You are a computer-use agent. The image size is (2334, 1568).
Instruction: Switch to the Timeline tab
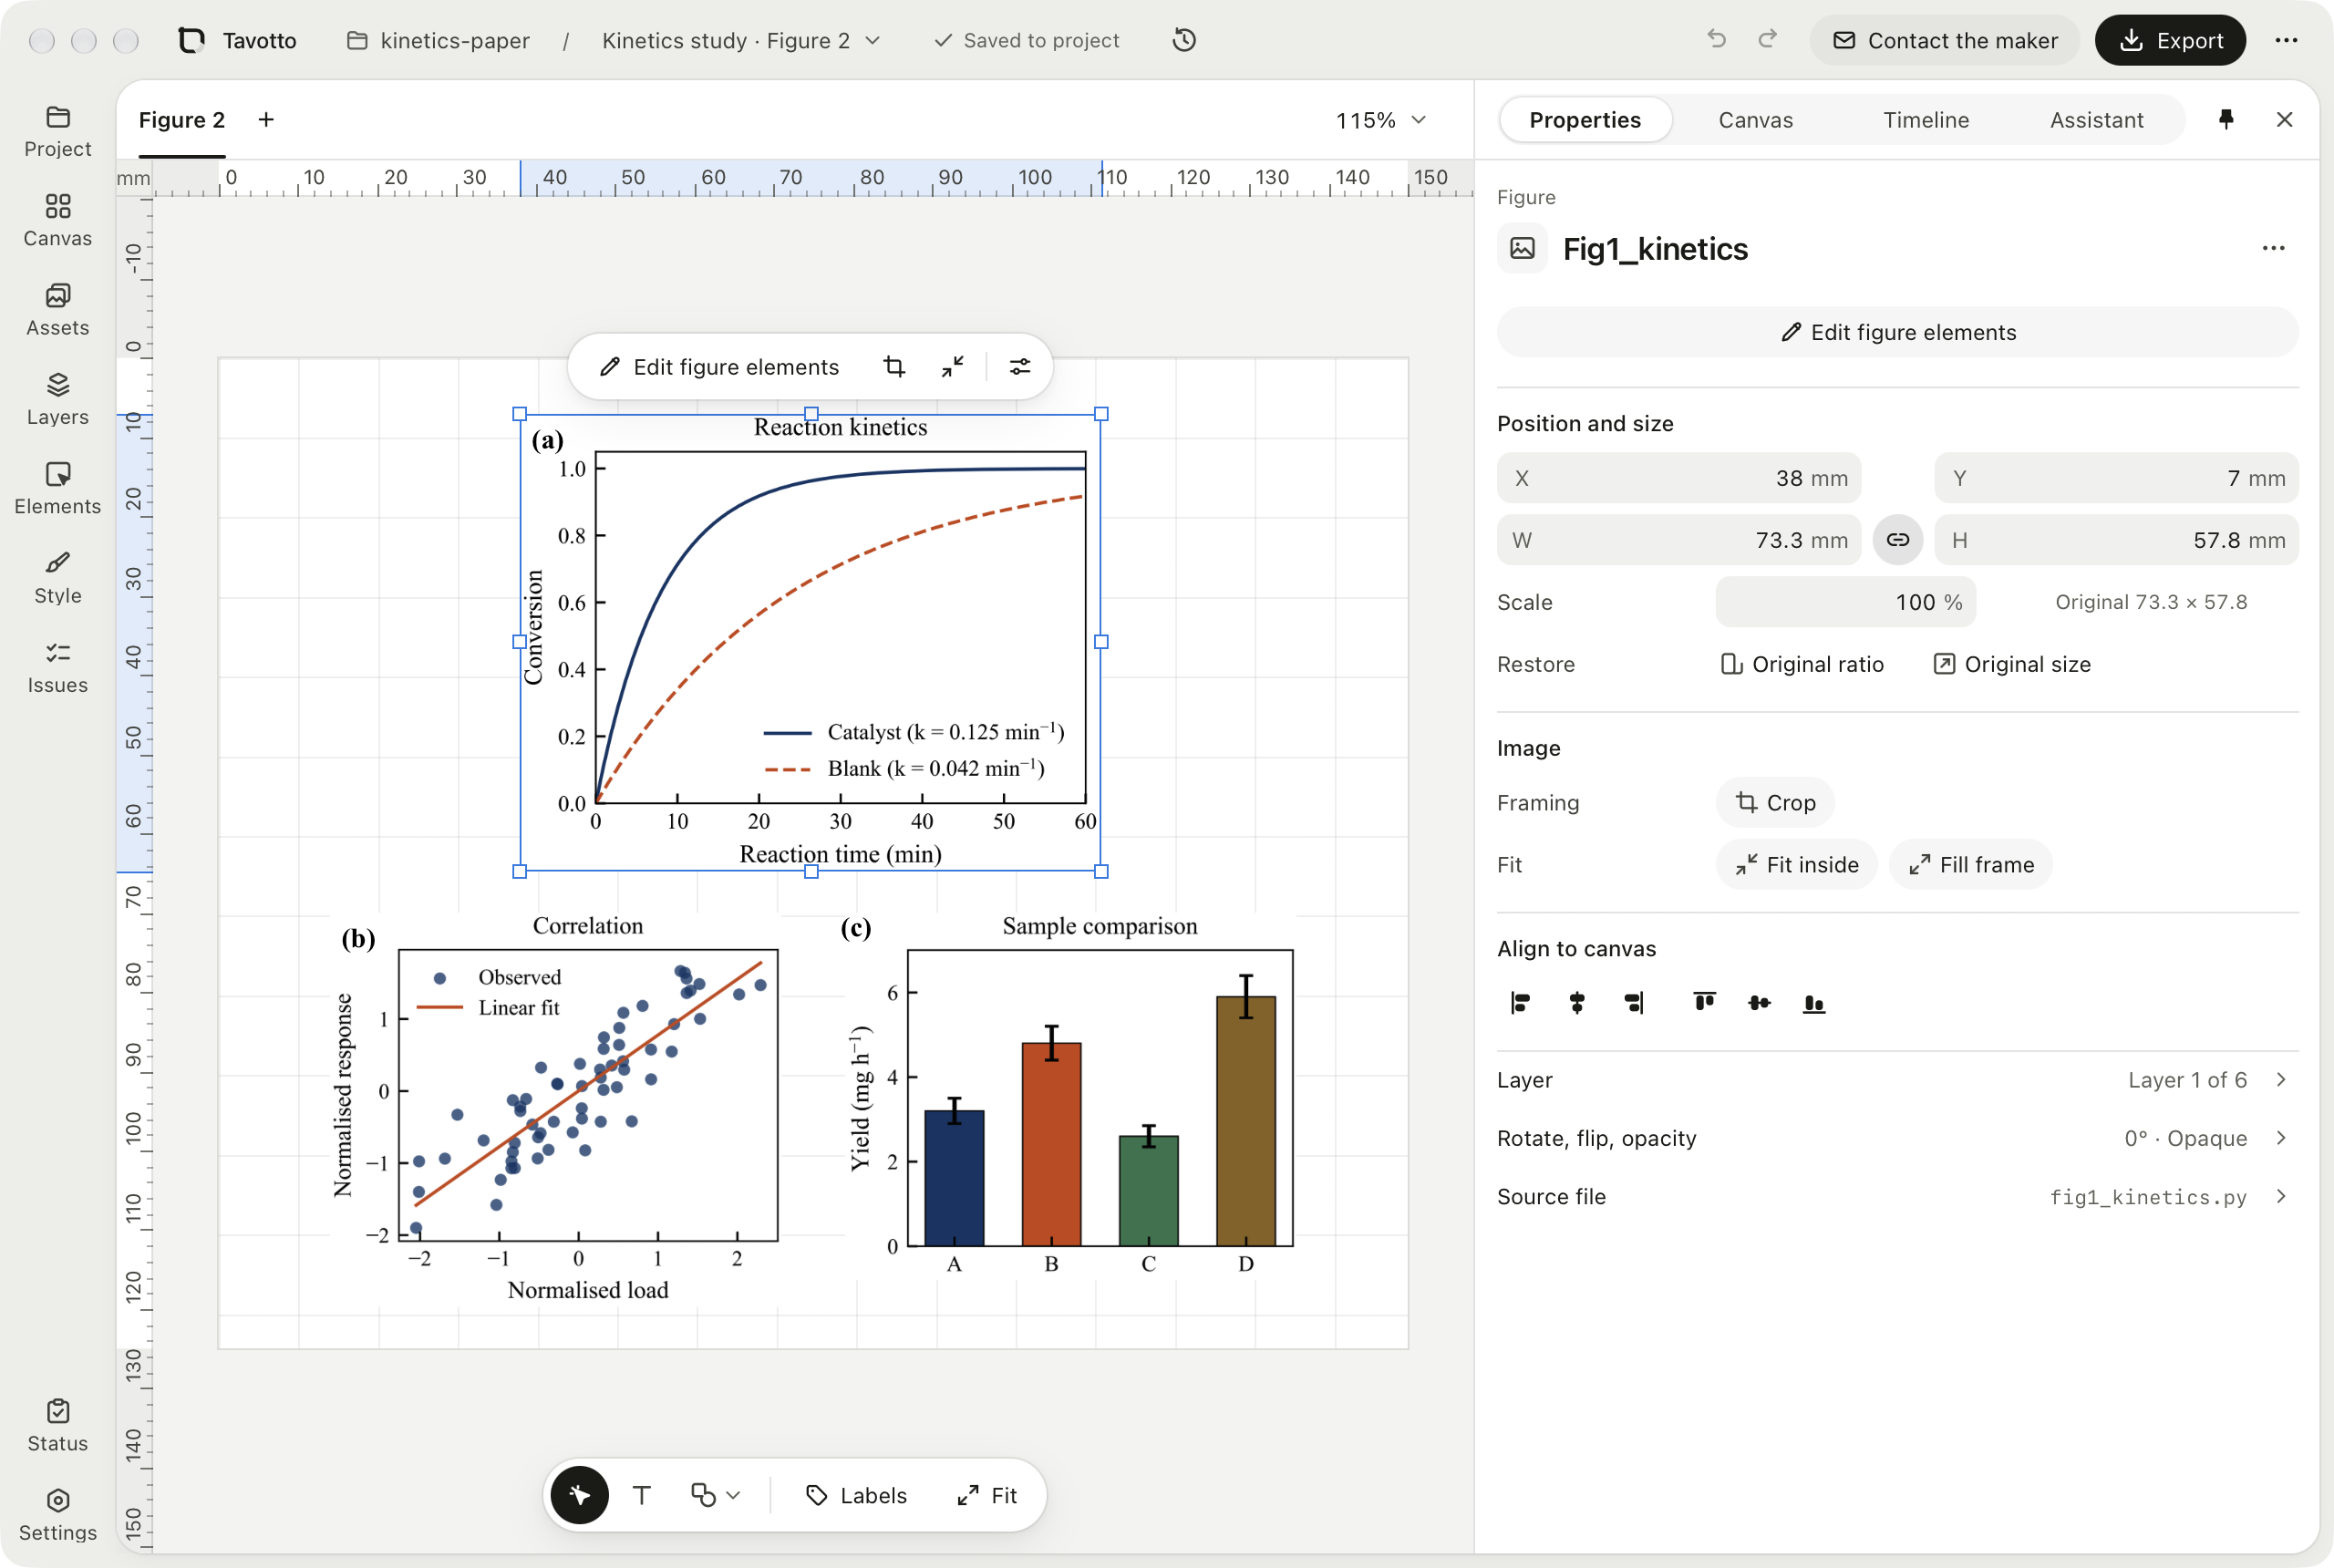click(1926, 120)
